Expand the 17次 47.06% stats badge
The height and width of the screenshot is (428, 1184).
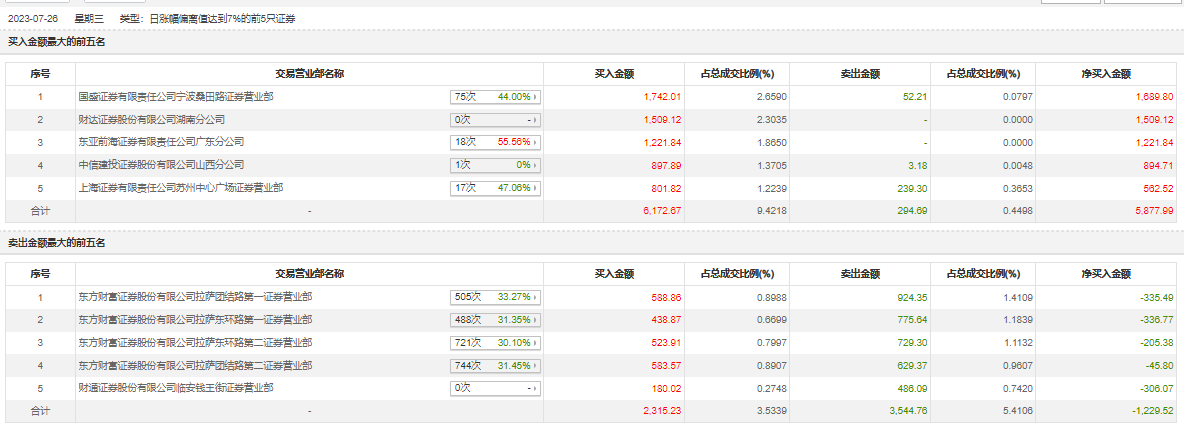pyautogui.click(x=495, y=187)
